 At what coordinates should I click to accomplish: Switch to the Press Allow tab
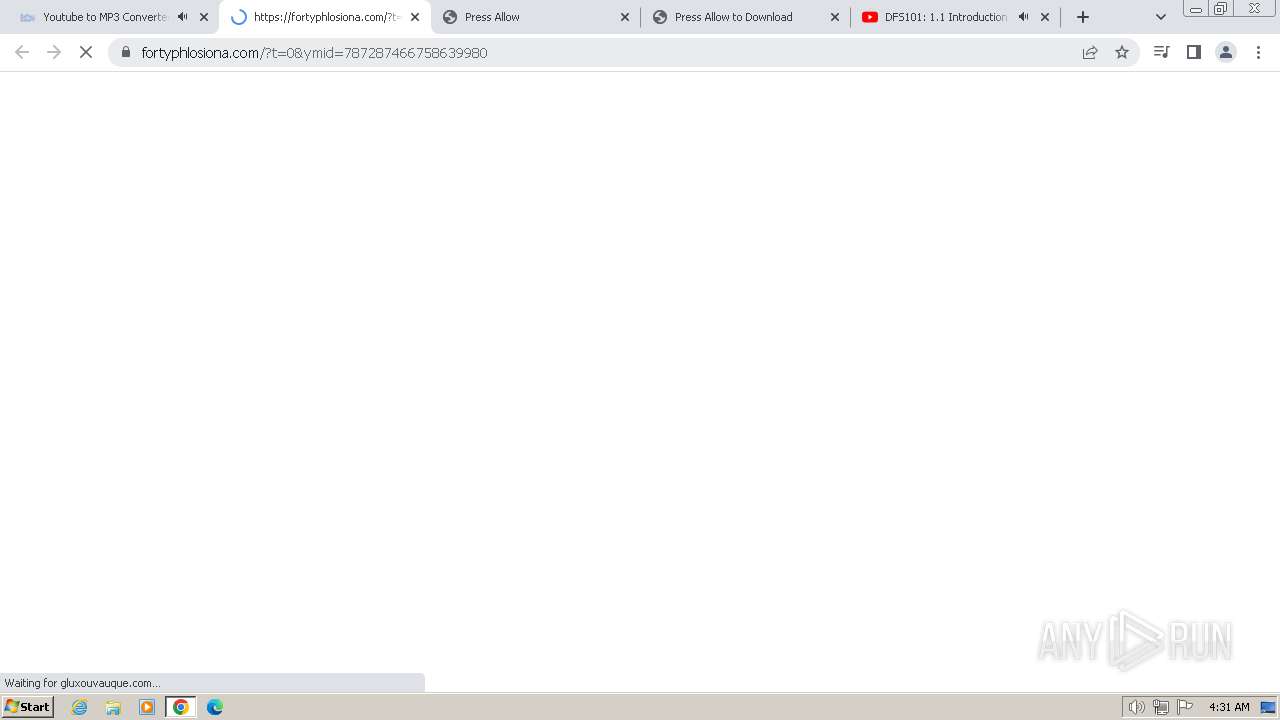[x=535, y=17]
